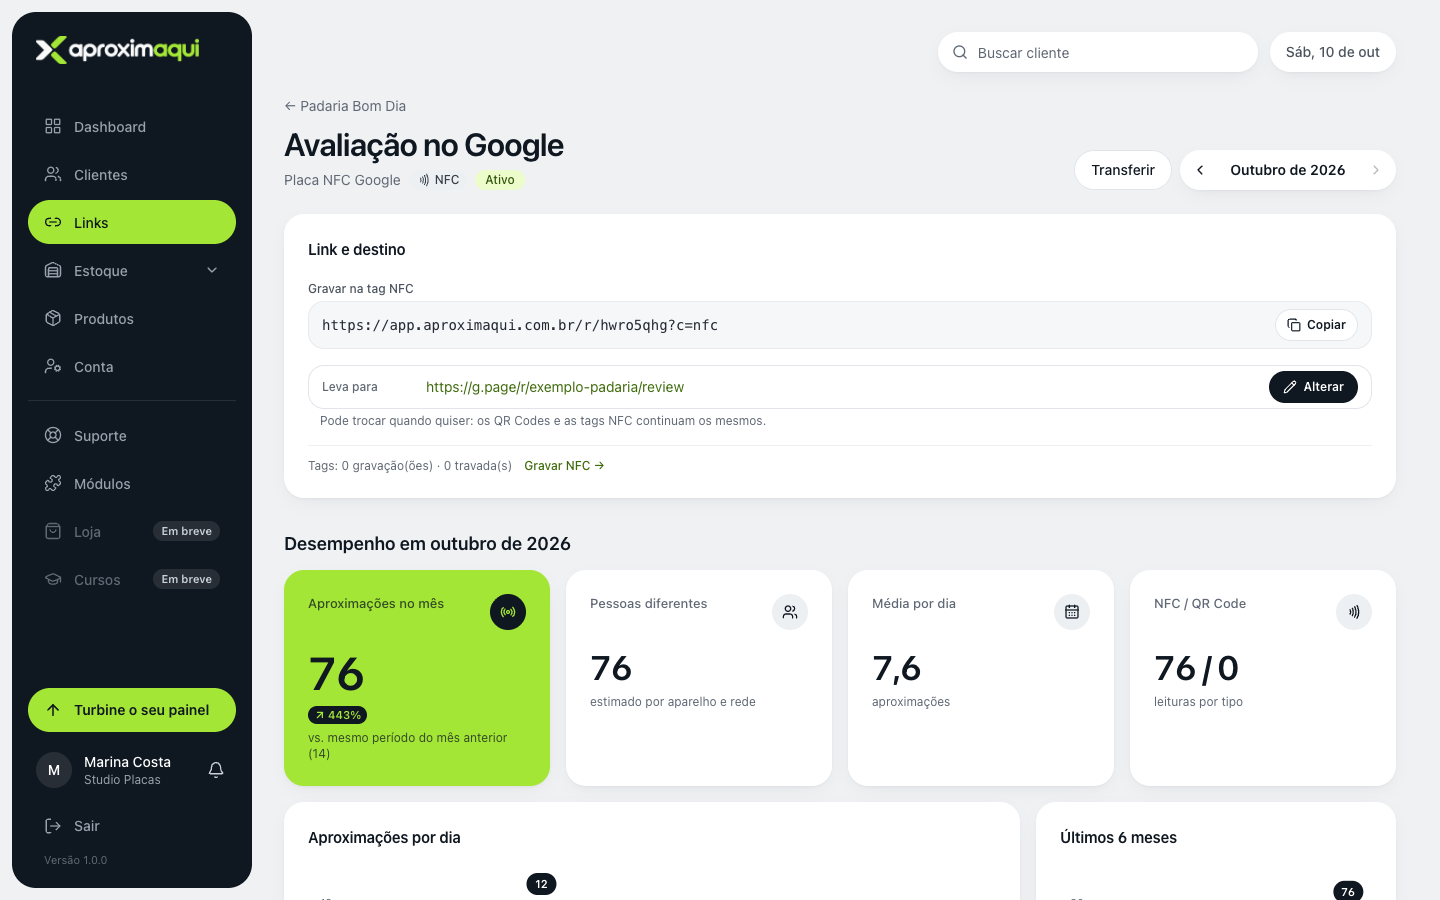Click the 7,6 average value
Viewport: 1440px width, 900px height.
[x=897, y=668]
